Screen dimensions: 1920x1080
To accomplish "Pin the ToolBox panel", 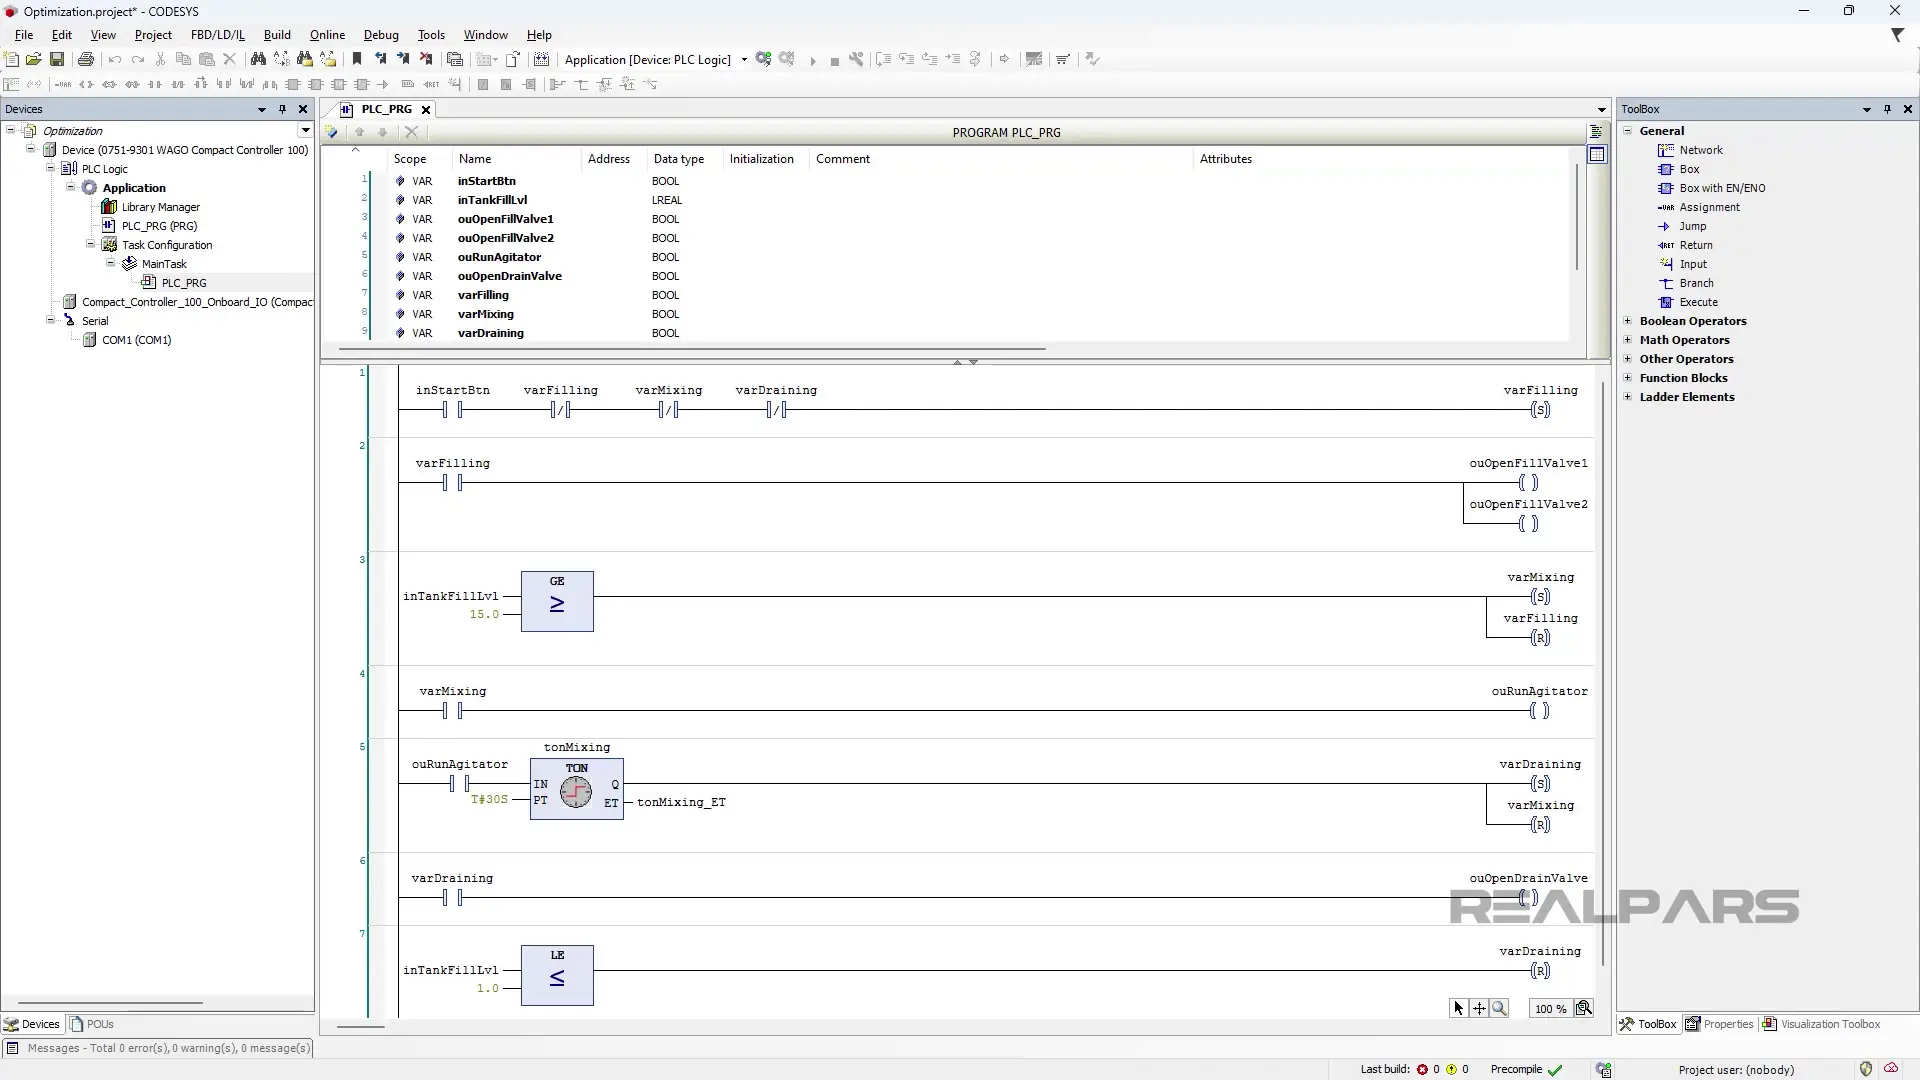I will [x=1888, y=109].
